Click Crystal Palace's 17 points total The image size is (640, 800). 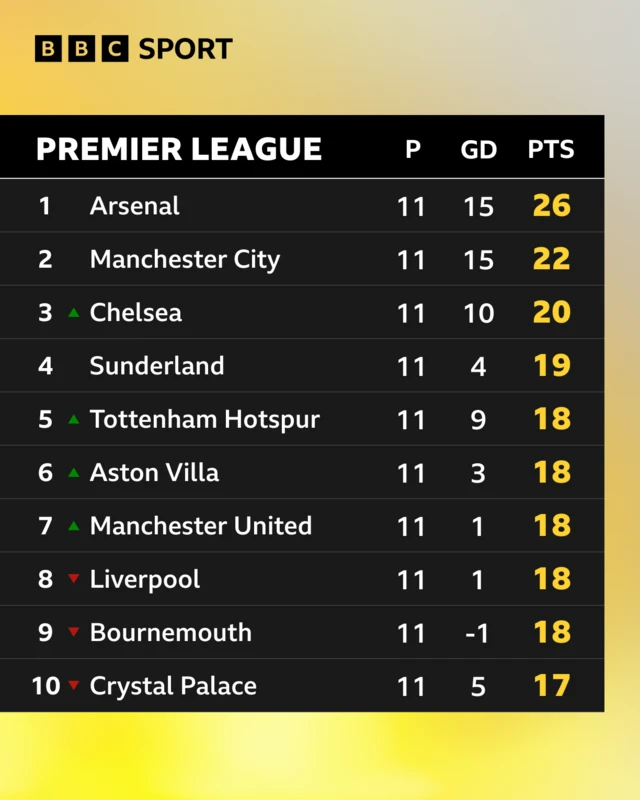coord(551,686)
